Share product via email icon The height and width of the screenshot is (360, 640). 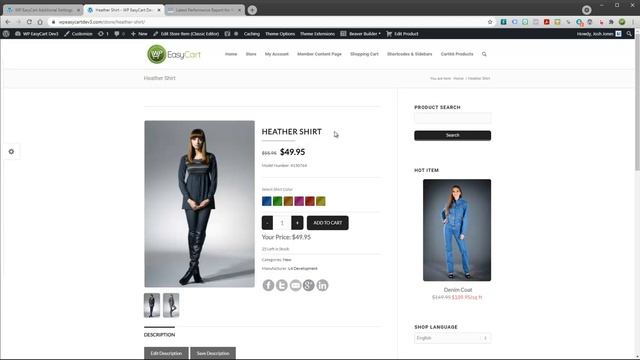[x=295, y=285]
